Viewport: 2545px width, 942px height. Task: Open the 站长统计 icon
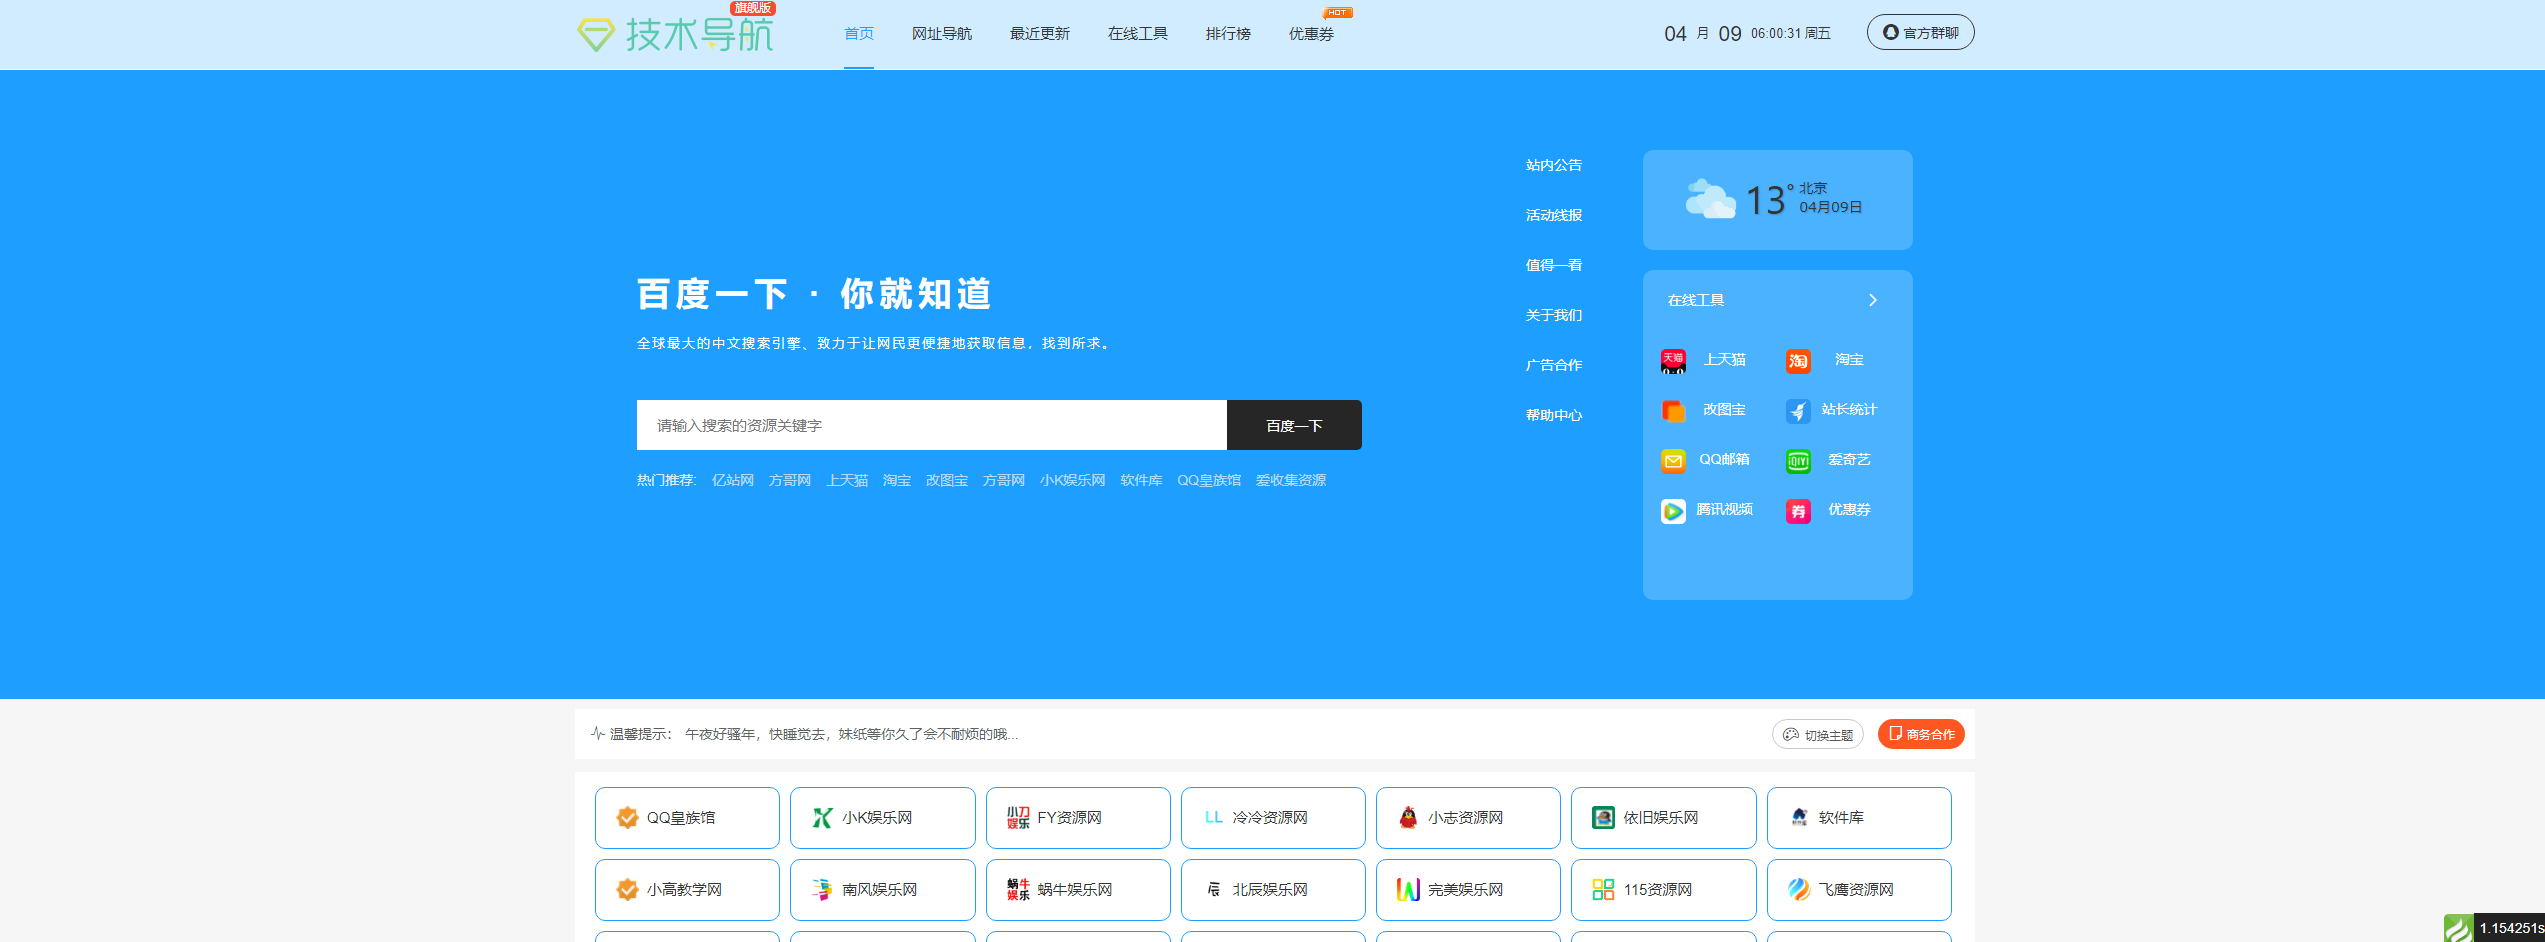click(1798, 411)
